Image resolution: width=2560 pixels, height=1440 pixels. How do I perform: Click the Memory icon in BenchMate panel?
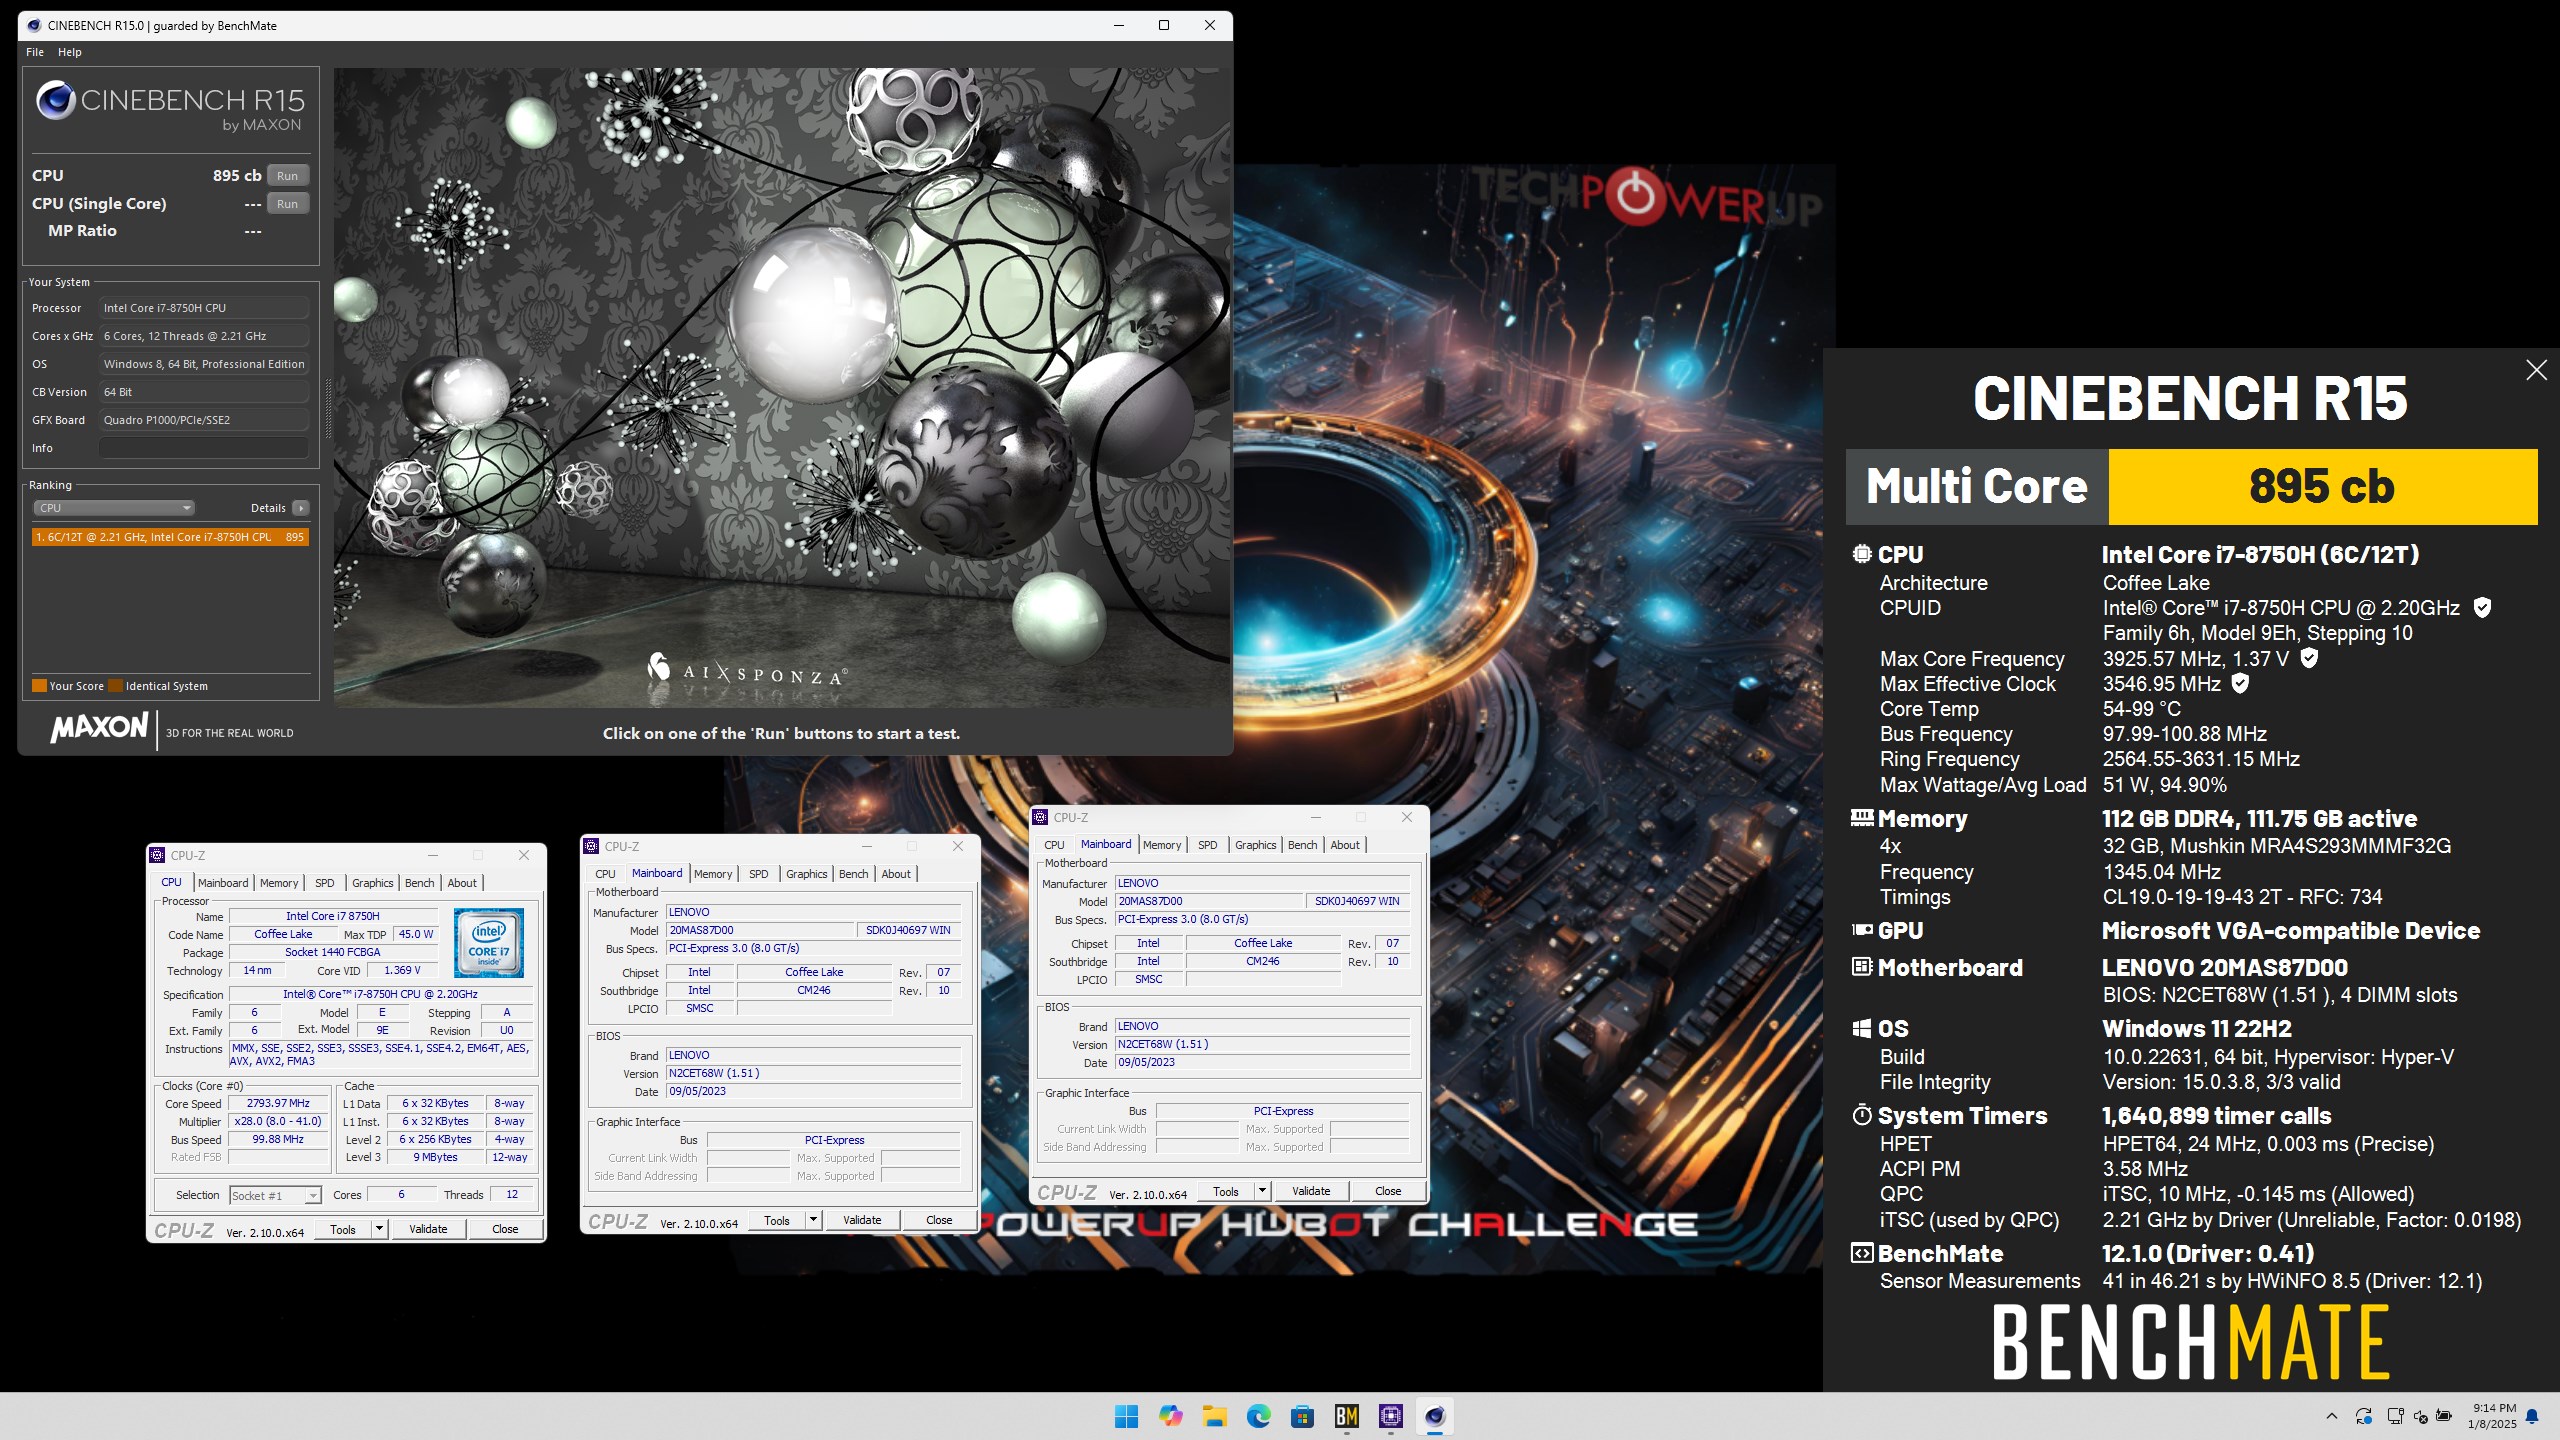(1861, 818)
